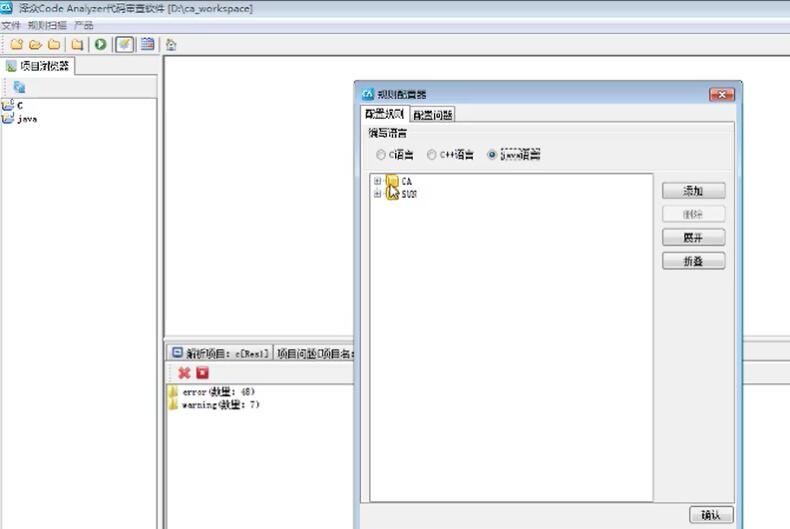
Task: Select the C语言 radio button
Action: (x=380, y=155)
